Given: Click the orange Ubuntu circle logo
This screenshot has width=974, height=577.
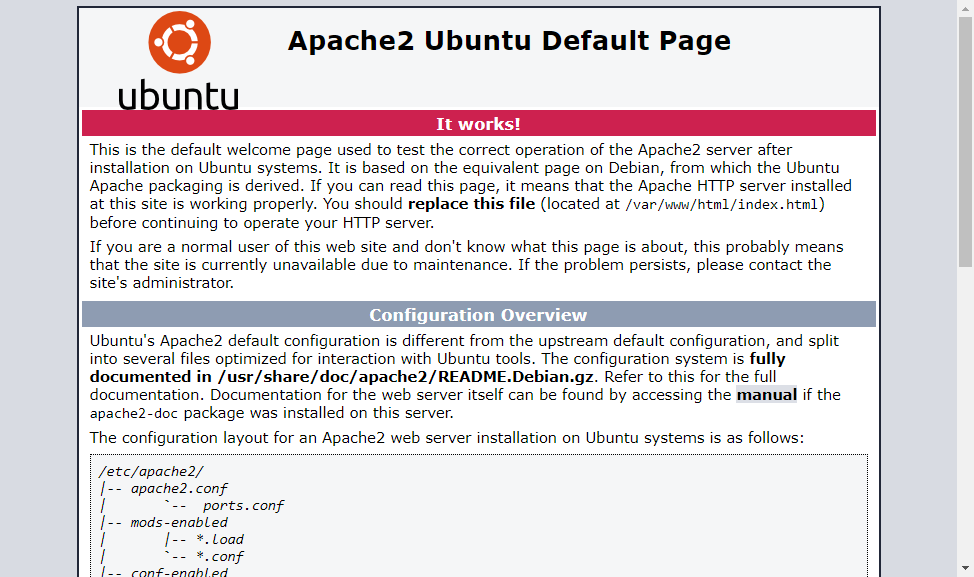Looking at the screenshot, I should tap(180, 42).
